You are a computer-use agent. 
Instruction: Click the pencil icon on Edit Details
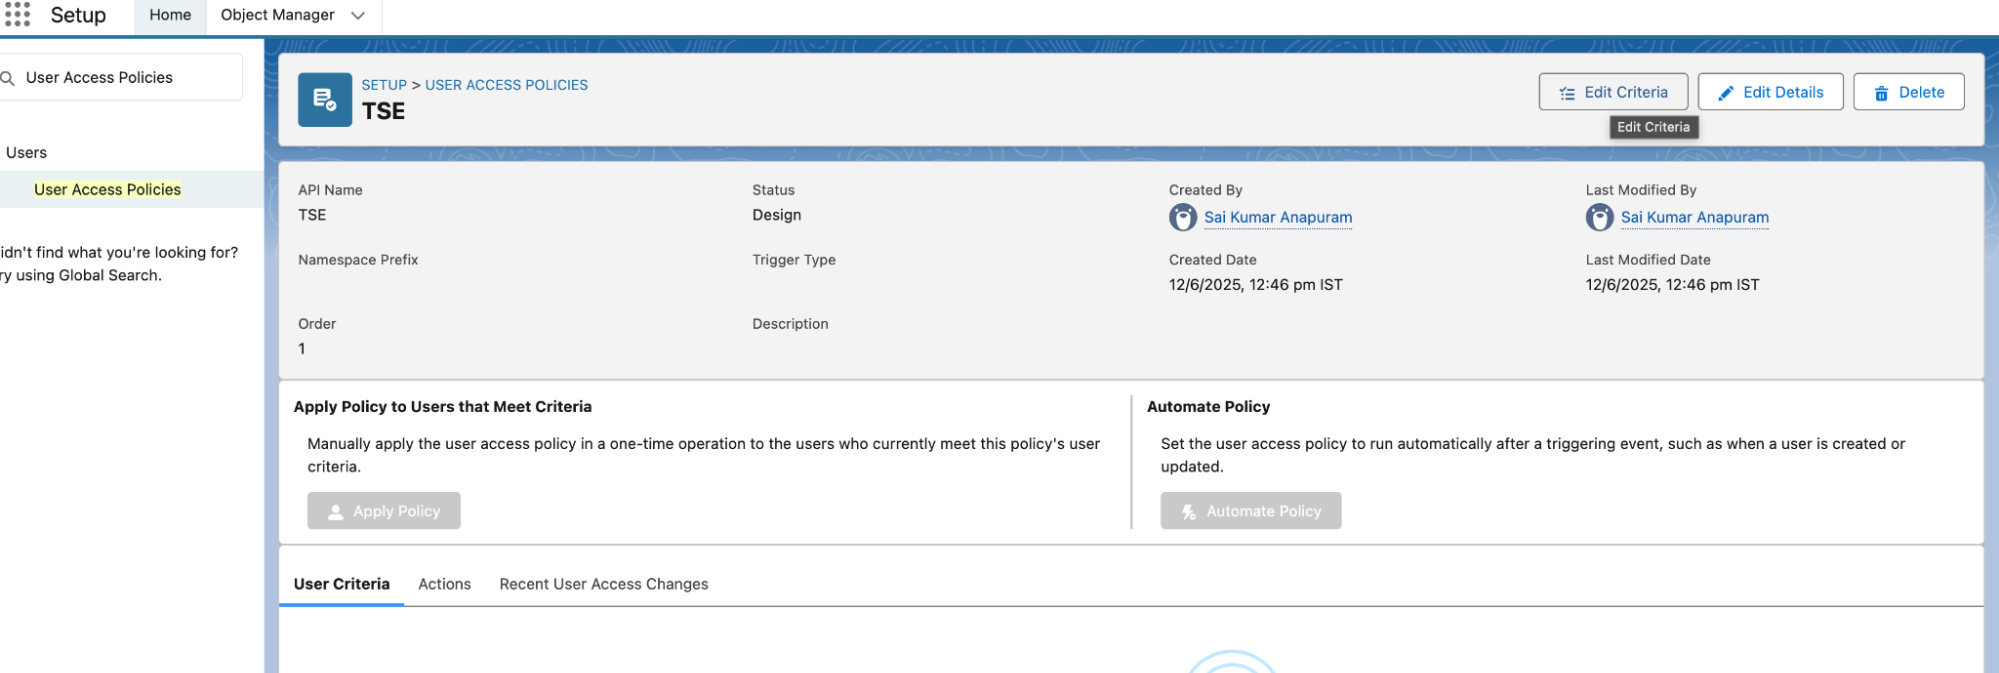point(1725,93)
